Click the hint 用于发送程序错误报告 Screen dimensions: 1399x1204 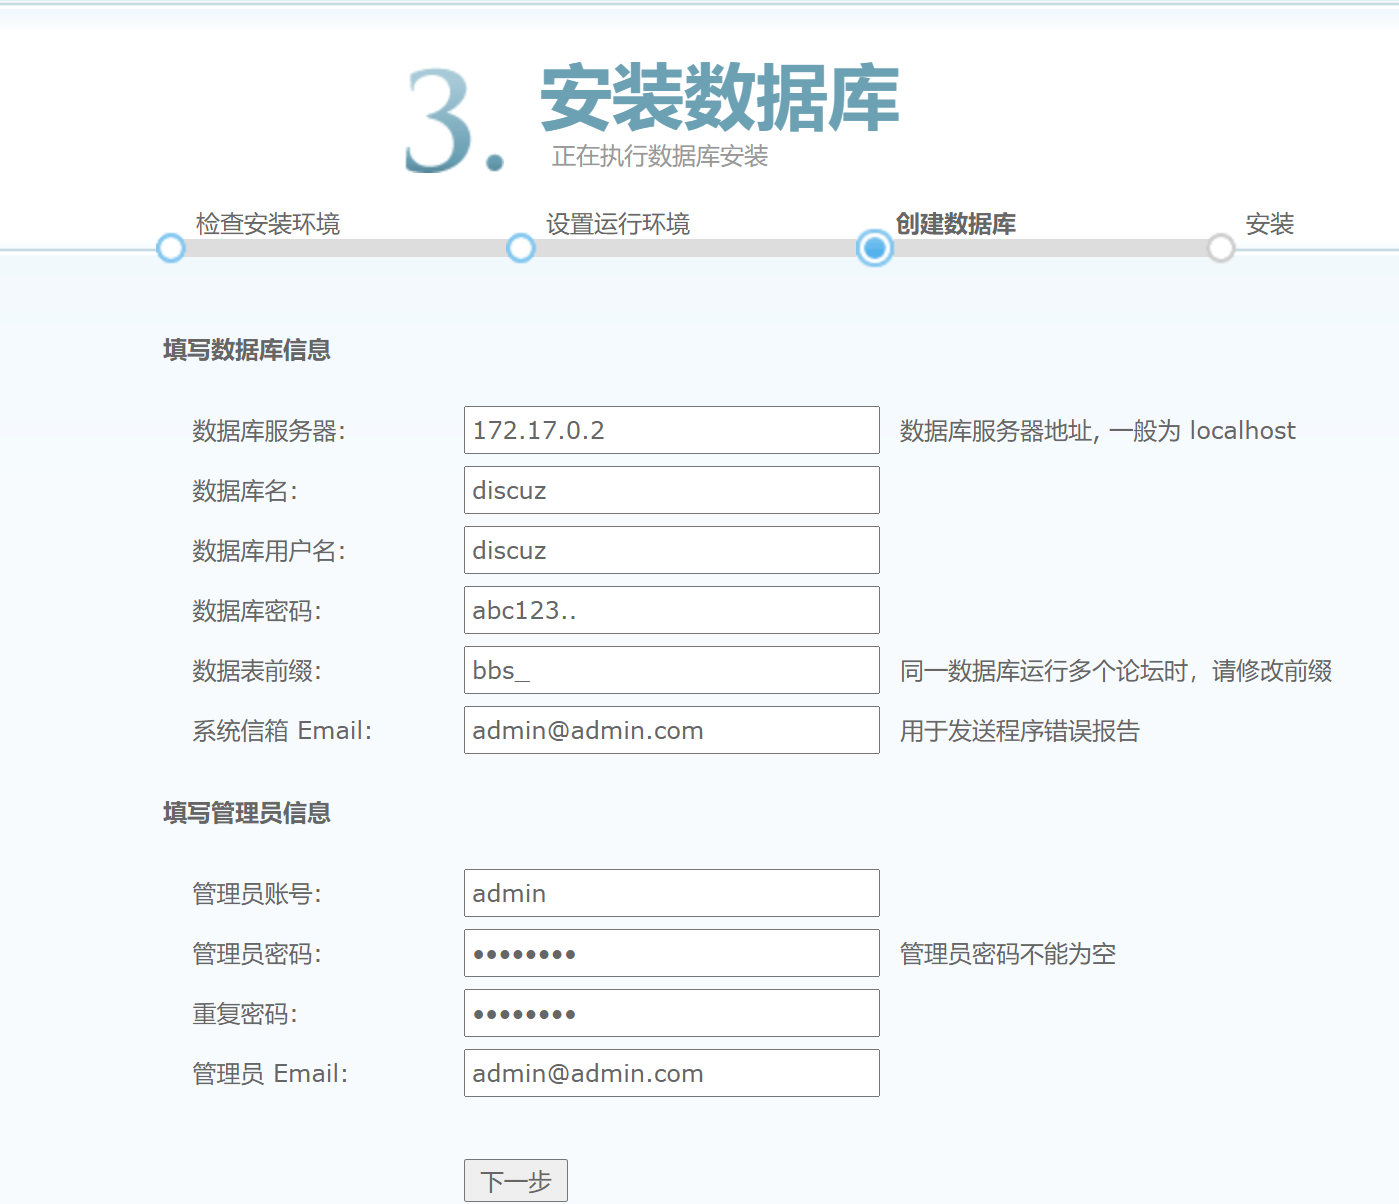click(1020, 731)
